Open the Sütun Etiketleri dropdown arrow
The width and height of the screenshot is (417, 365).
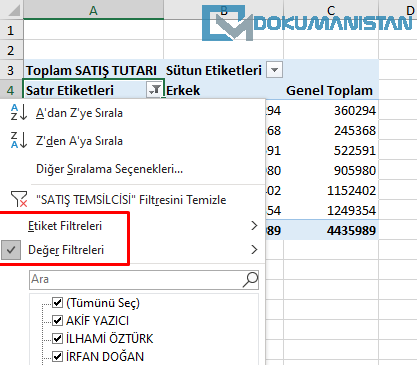[274, 70]
